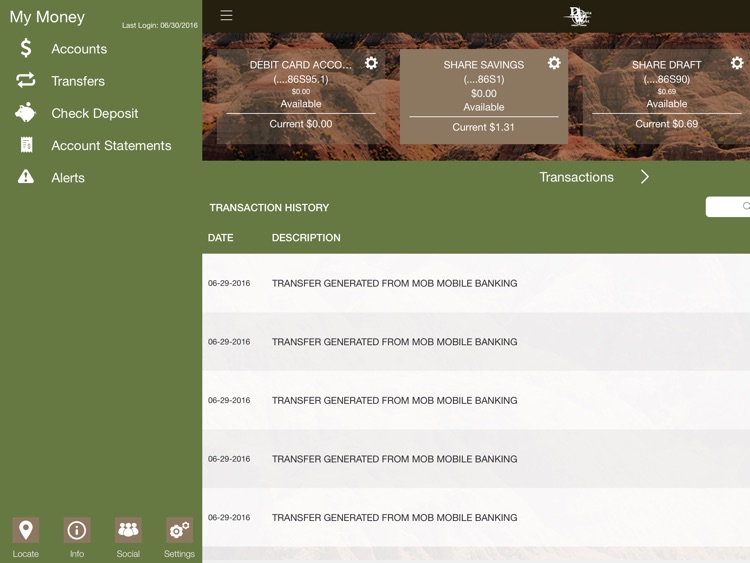Click Current $0.69 on Share Draft
Image resolution: width=750 pixels, height=563 pixels.
[x=666, y=124]
